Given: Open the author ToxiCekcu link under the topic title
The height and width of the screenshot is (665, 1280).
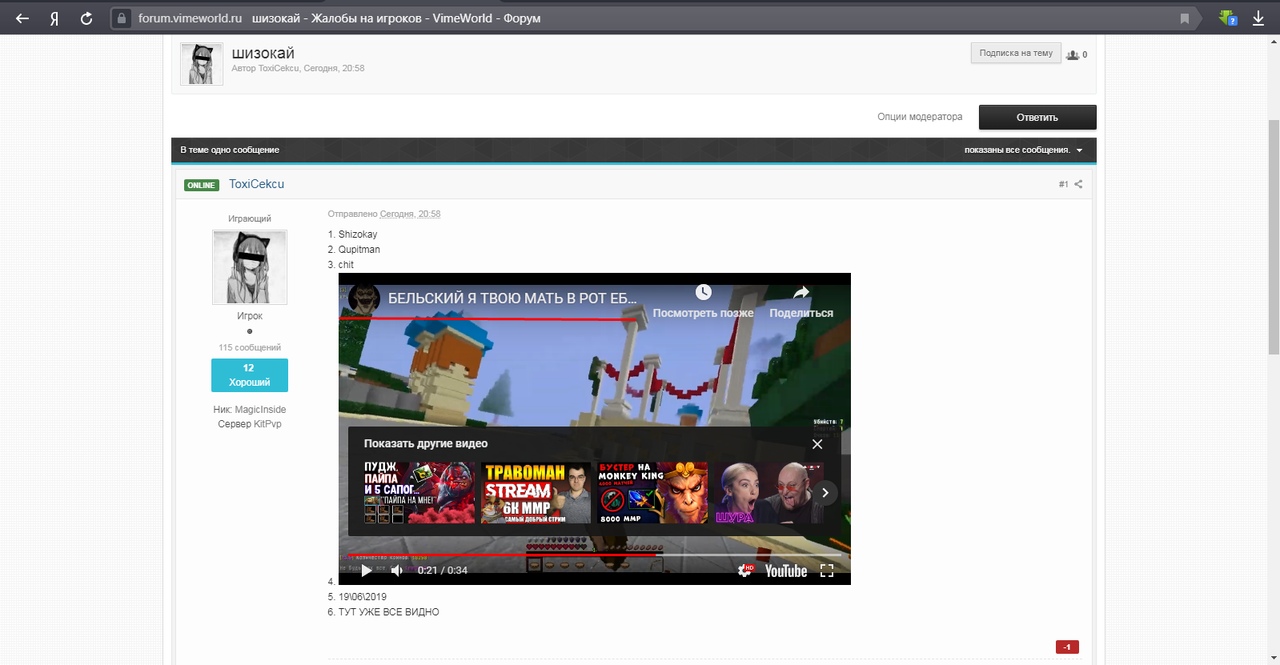Looking at the screenshot, I should click(x=279, y=68).
